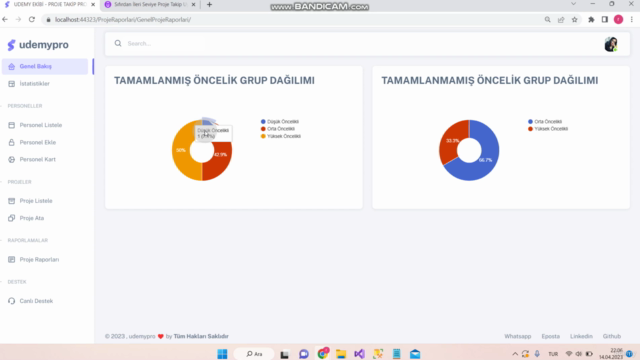
Task: Open the taskbar clock and date
Action: [x=611, y=354]
